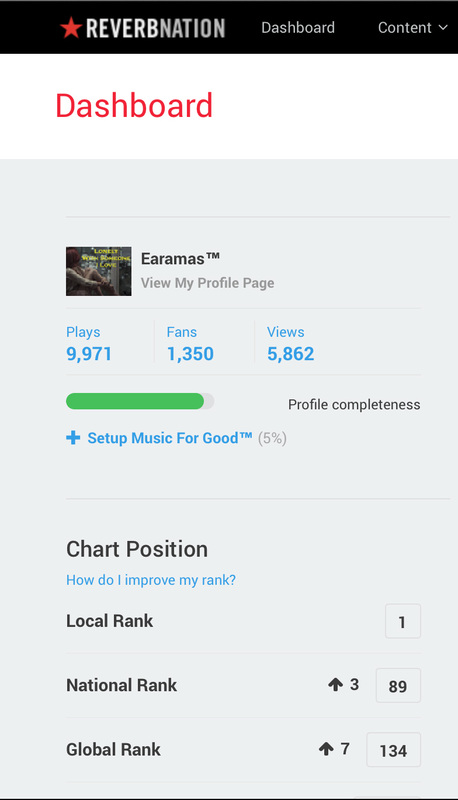The width and height of the screenshot is (458, 800).
Task: Click the red ReverbNation star logo
Action: (x=71, y=28)
